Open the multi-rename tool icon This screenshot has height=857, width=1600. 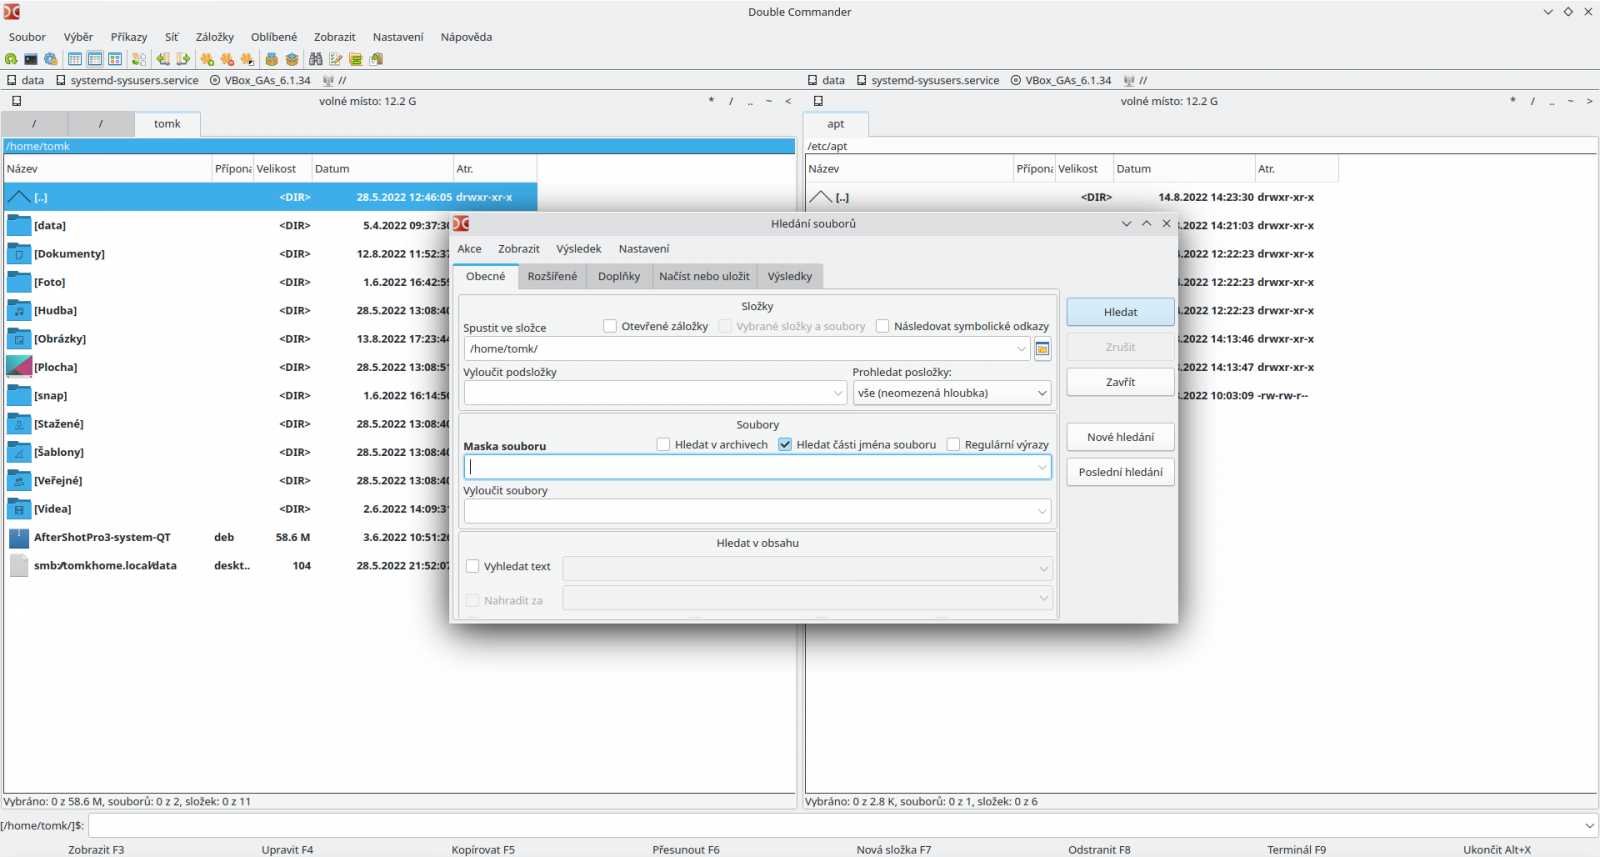336,59
